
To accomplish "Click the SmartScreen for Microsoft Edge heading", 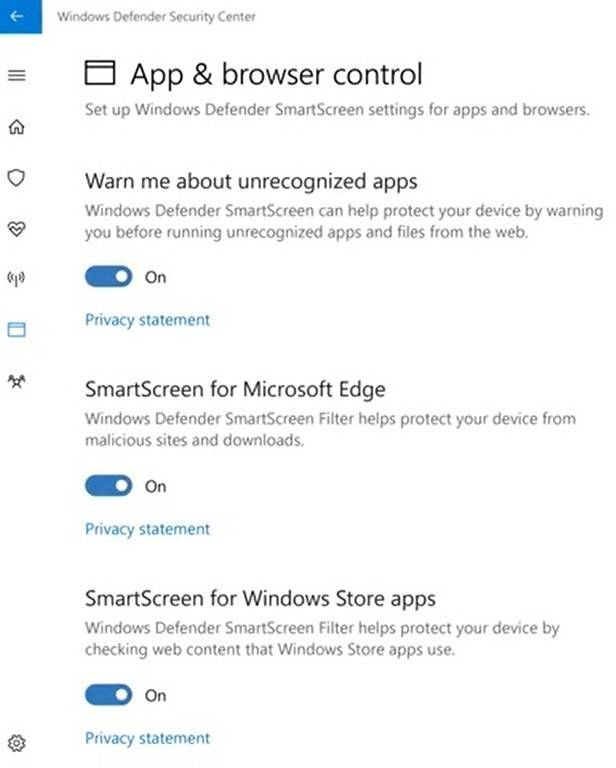I will 235,389.
